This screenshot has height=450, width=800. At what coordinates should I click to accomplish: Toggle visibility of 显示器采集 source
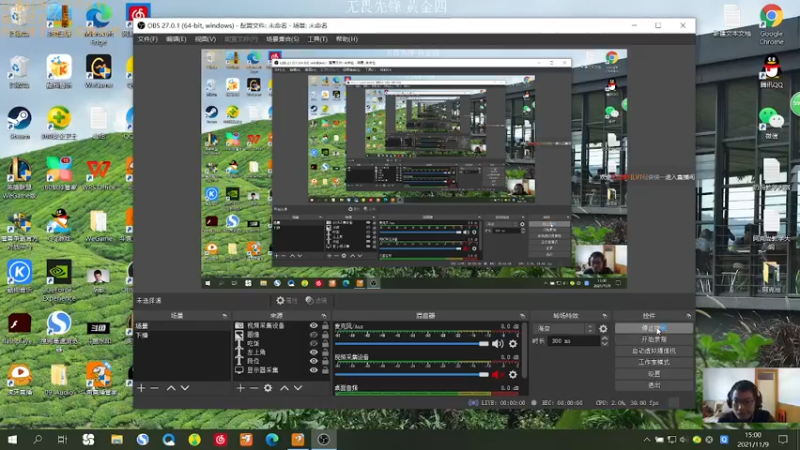coord(314,370)
